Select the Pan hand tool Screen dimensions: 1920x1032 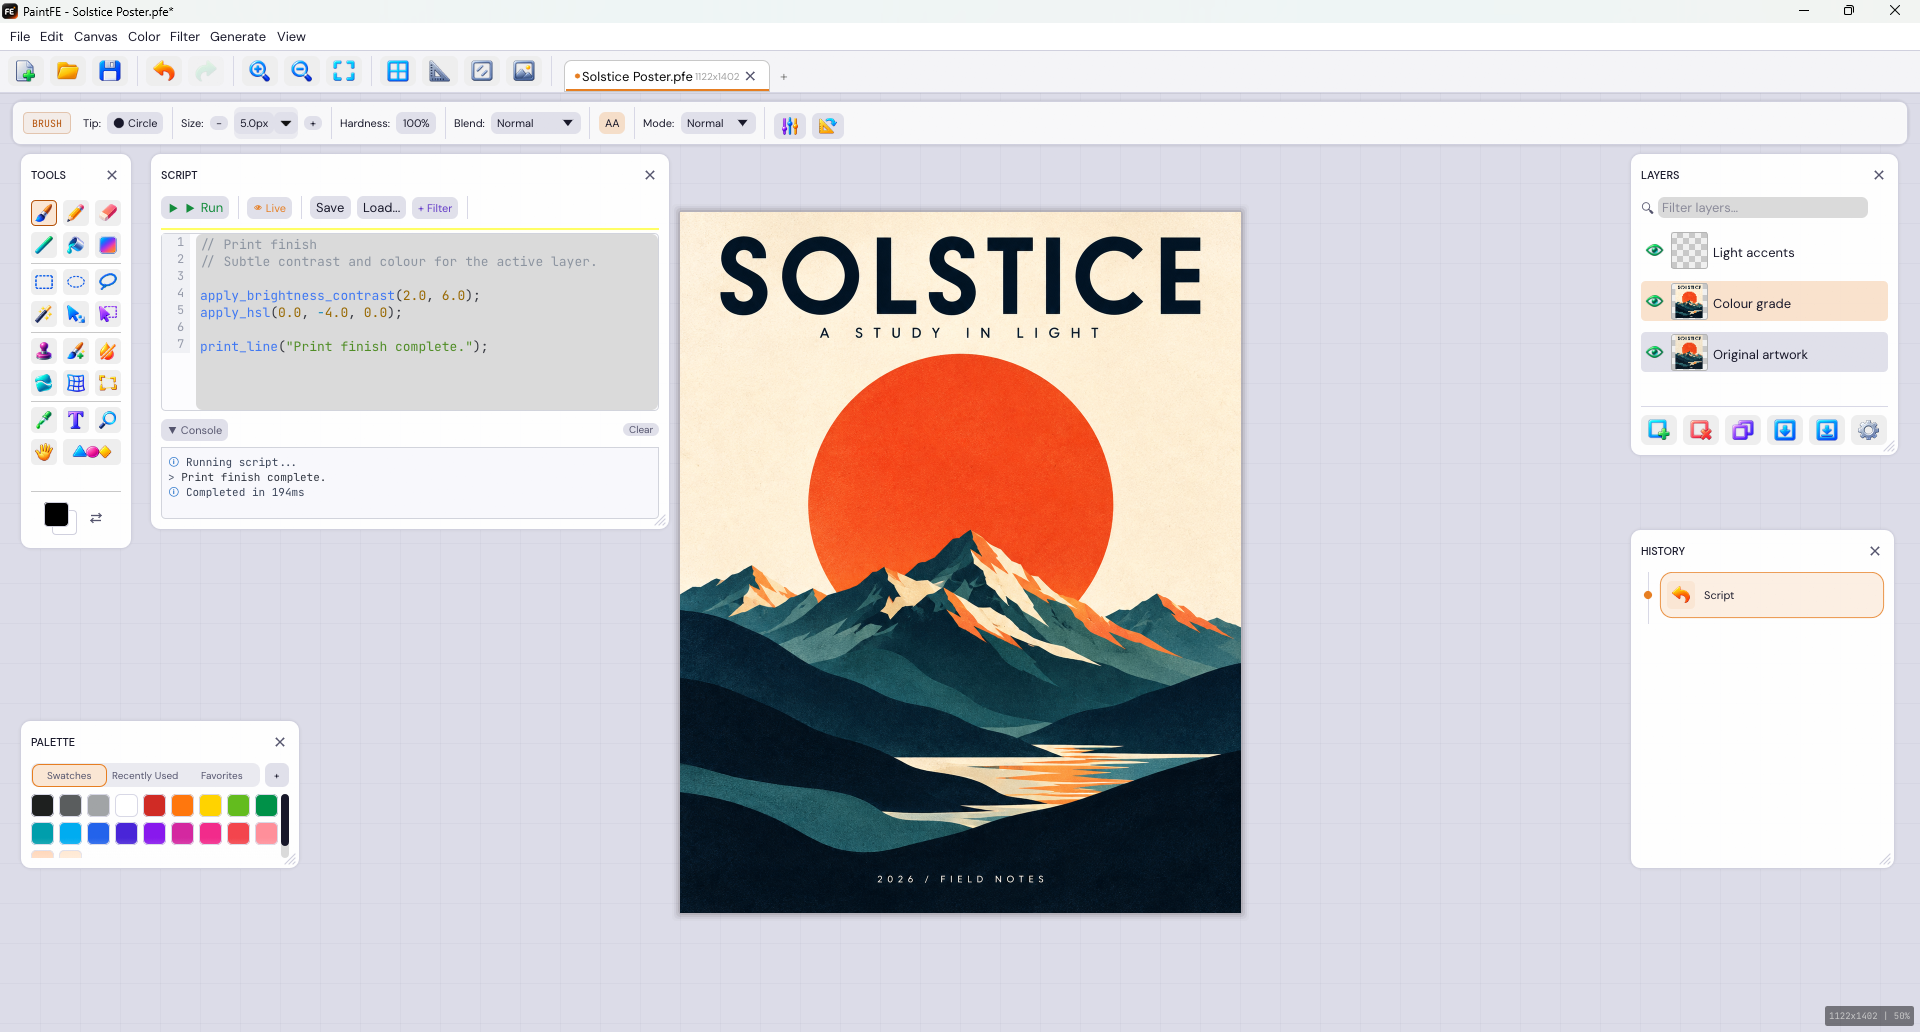(x=44, y=452)
